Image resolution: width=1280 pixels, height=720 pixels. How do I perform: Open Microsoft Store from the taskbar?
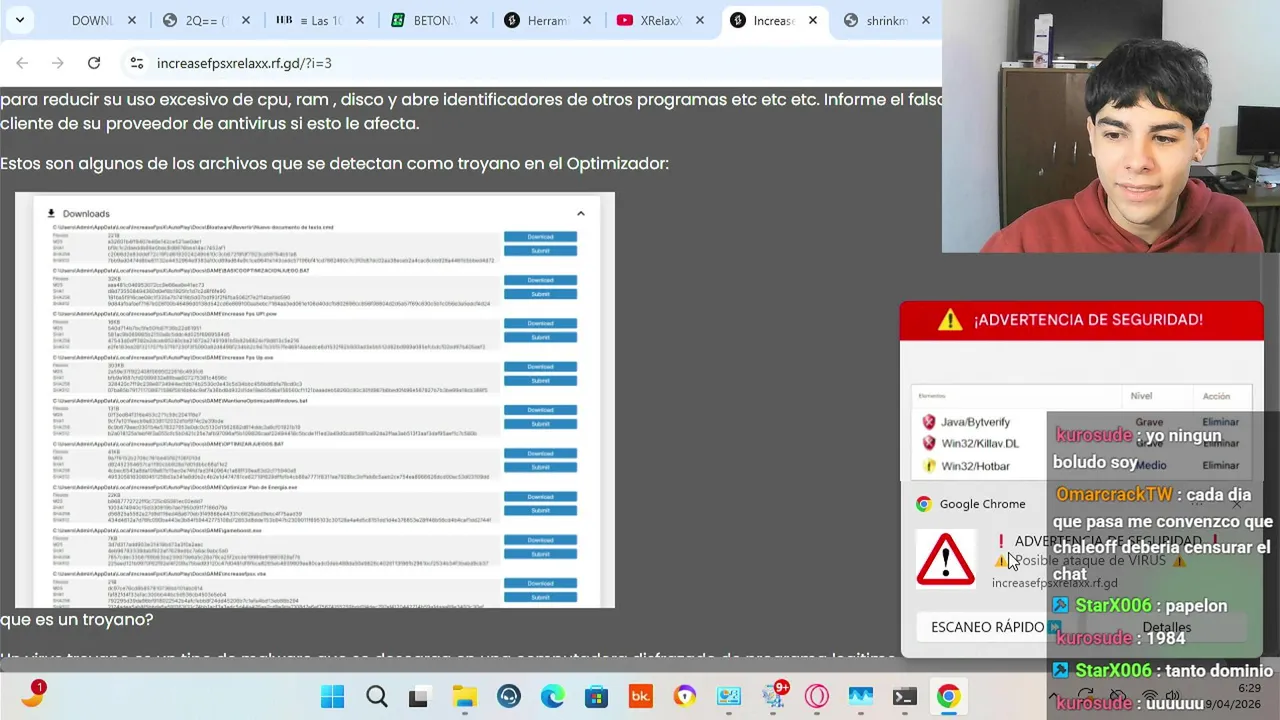597,696
